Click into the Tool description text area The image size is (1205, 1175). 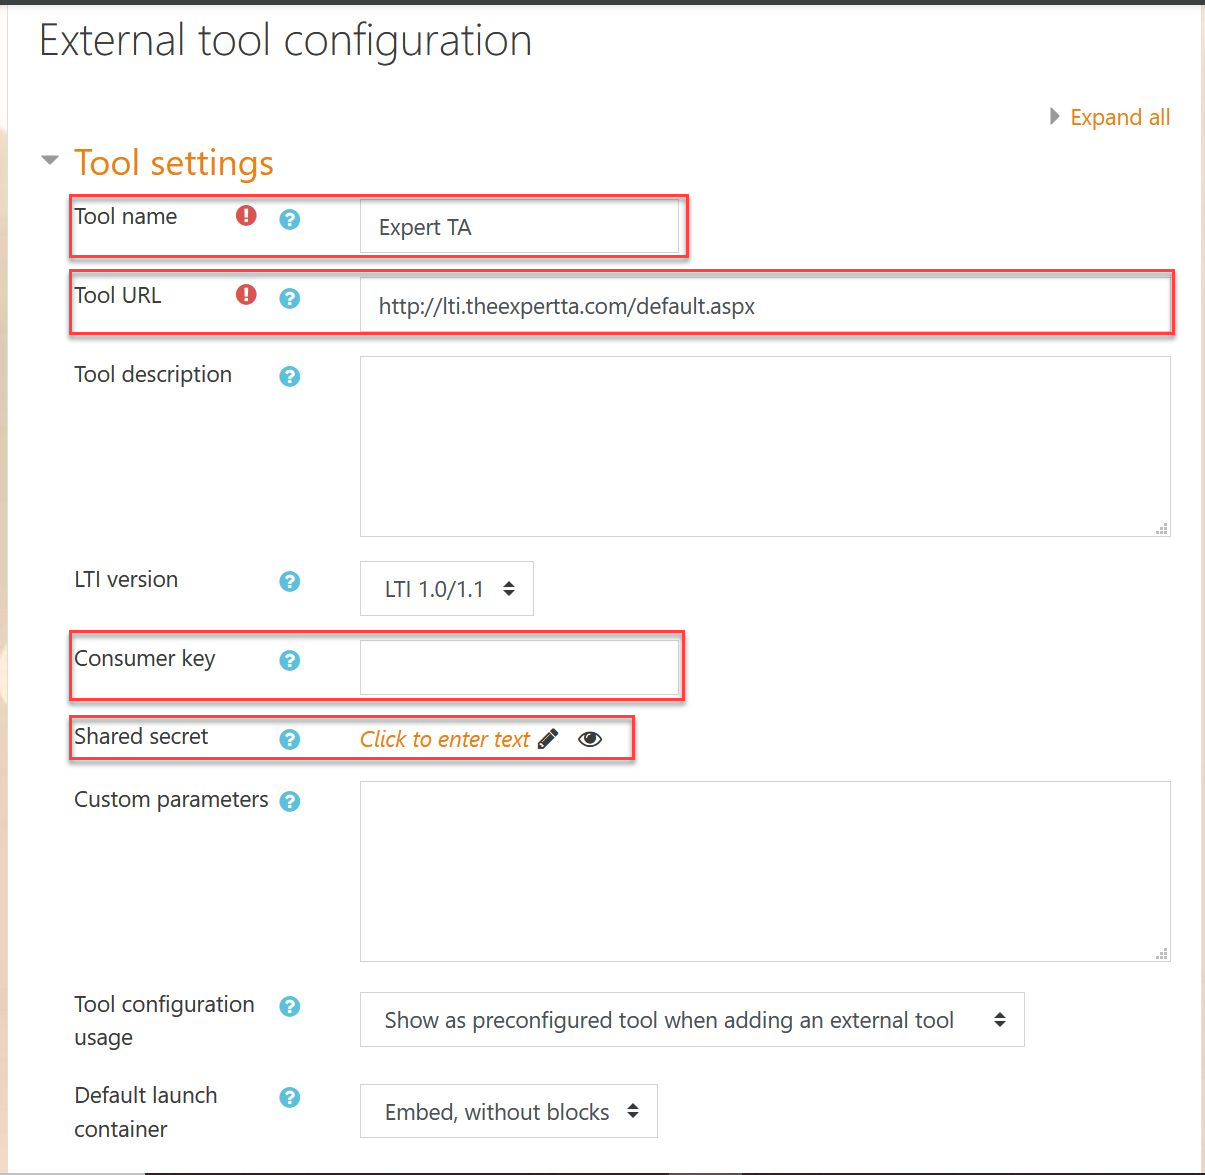[765, 447]
